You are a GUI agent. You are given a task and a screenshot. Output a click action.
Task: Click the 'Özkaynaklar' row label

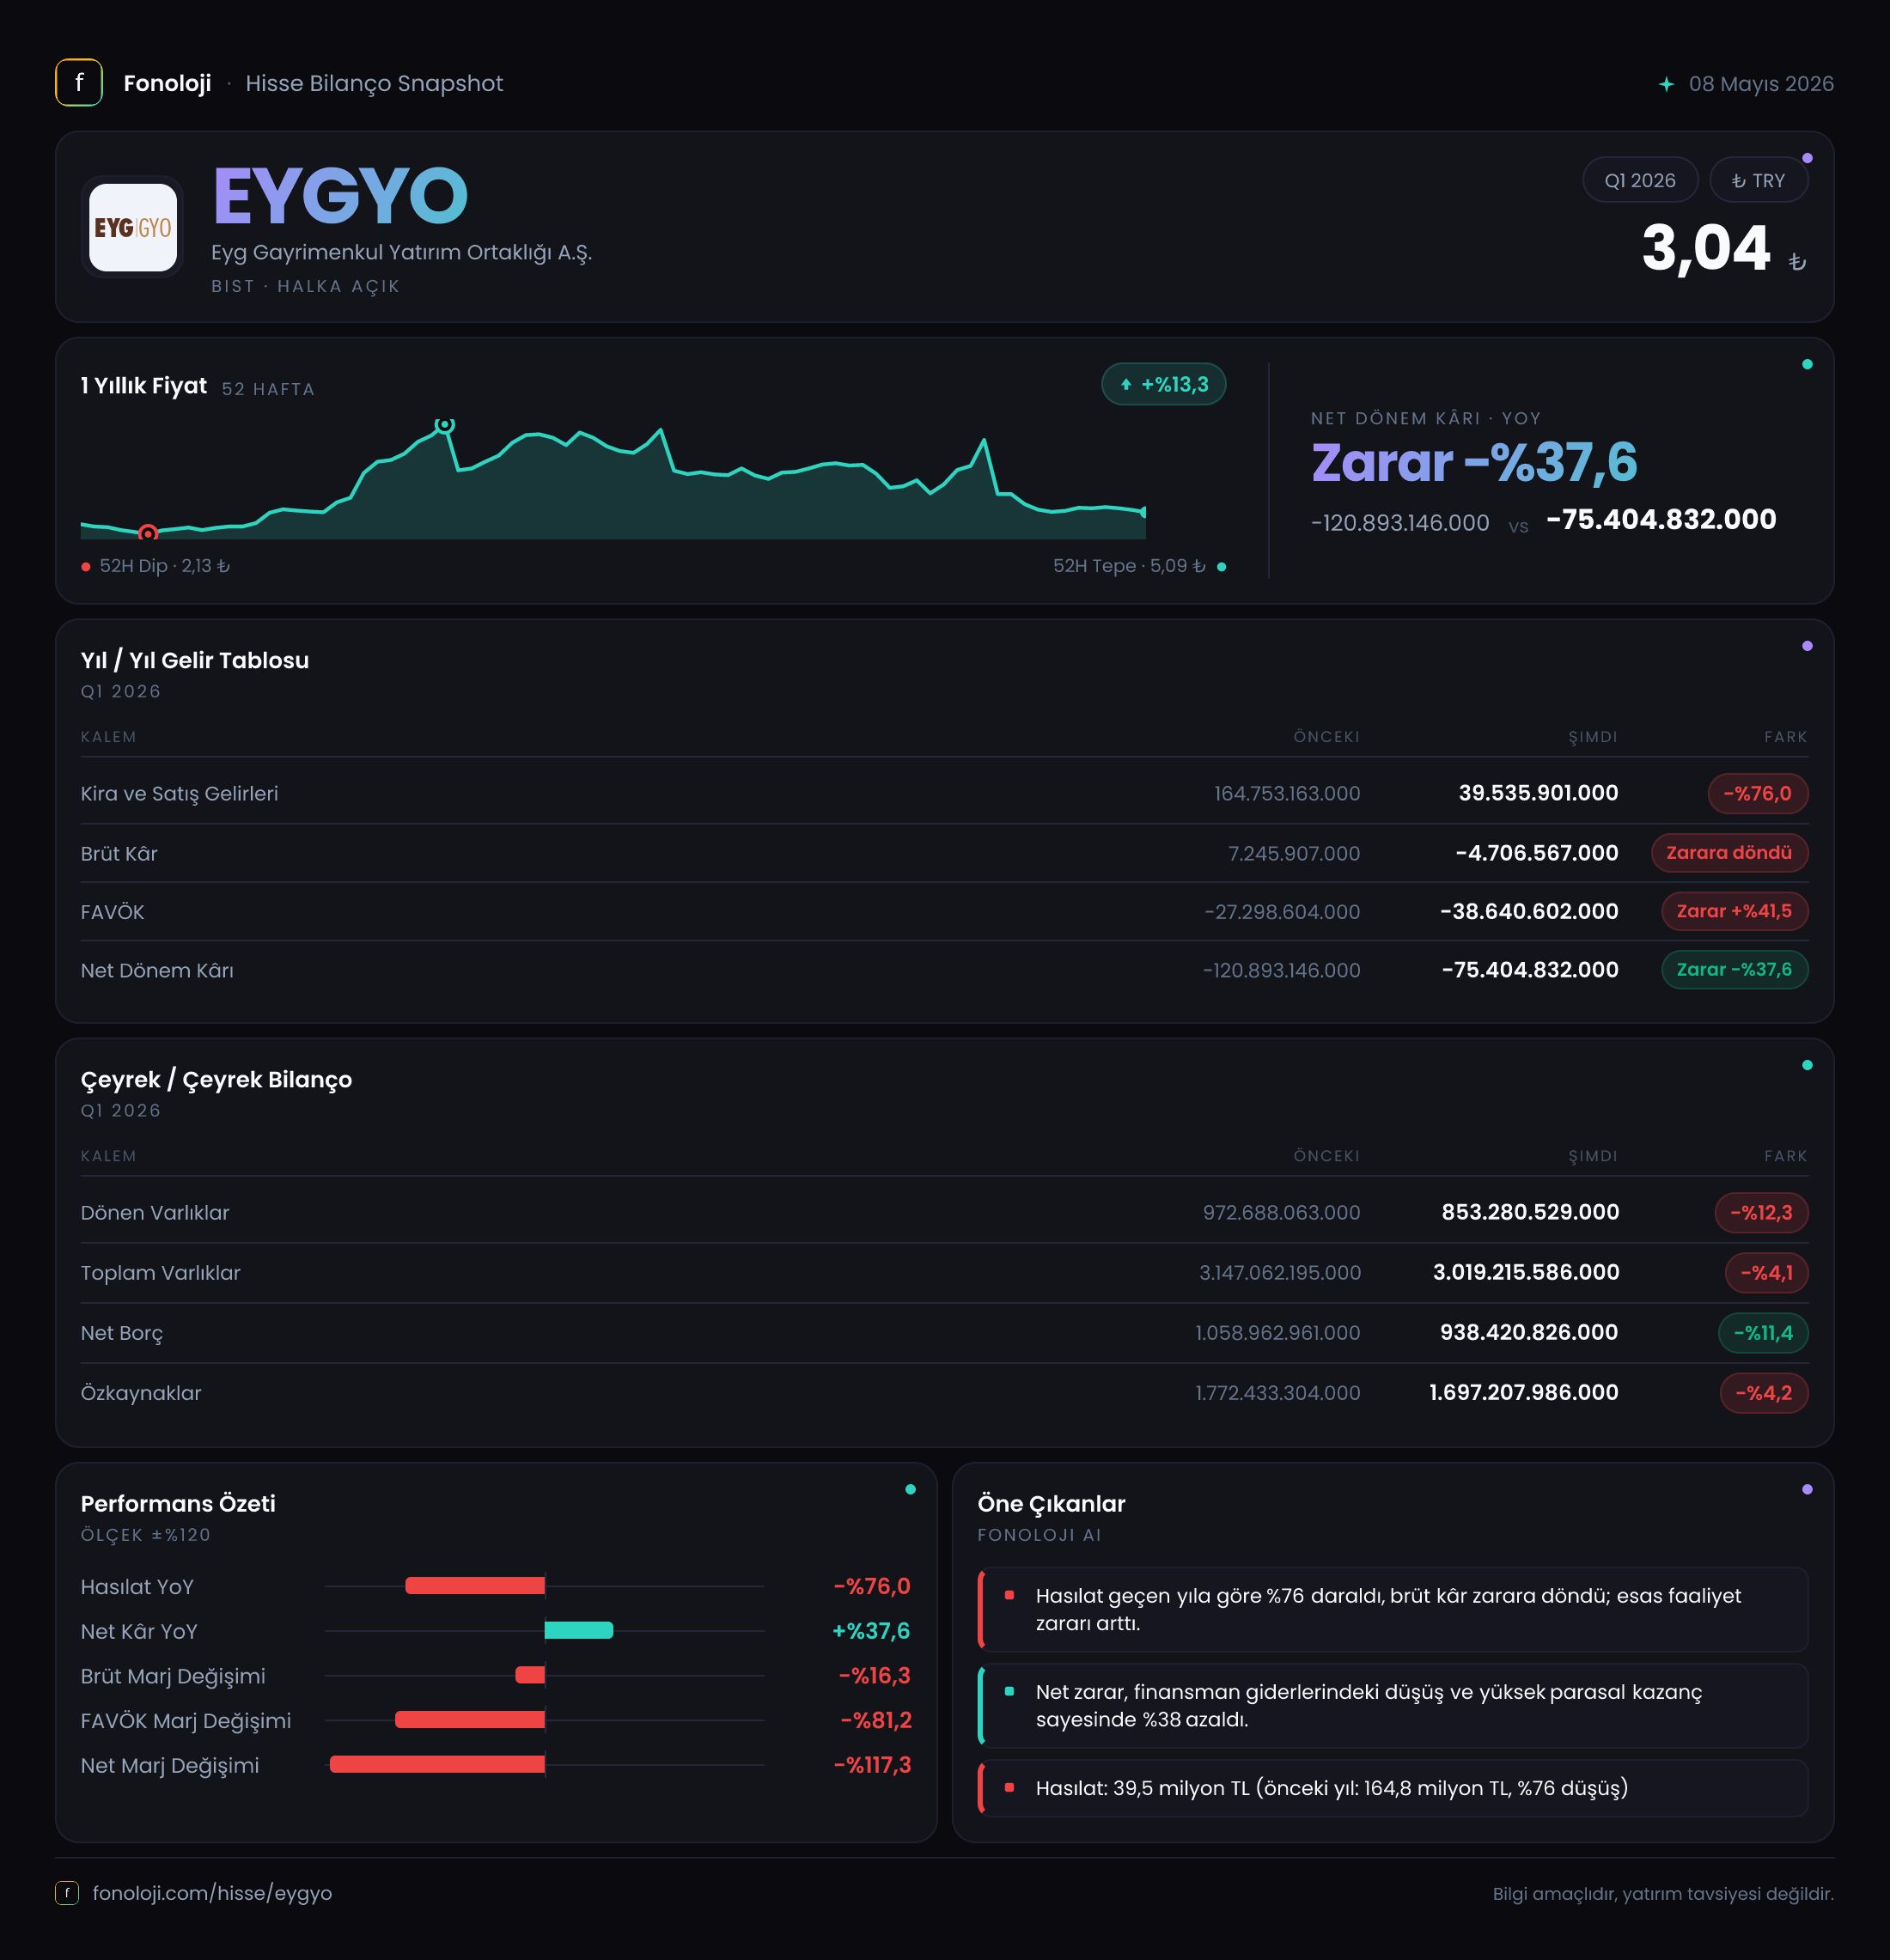click(x=141, y=1394)
